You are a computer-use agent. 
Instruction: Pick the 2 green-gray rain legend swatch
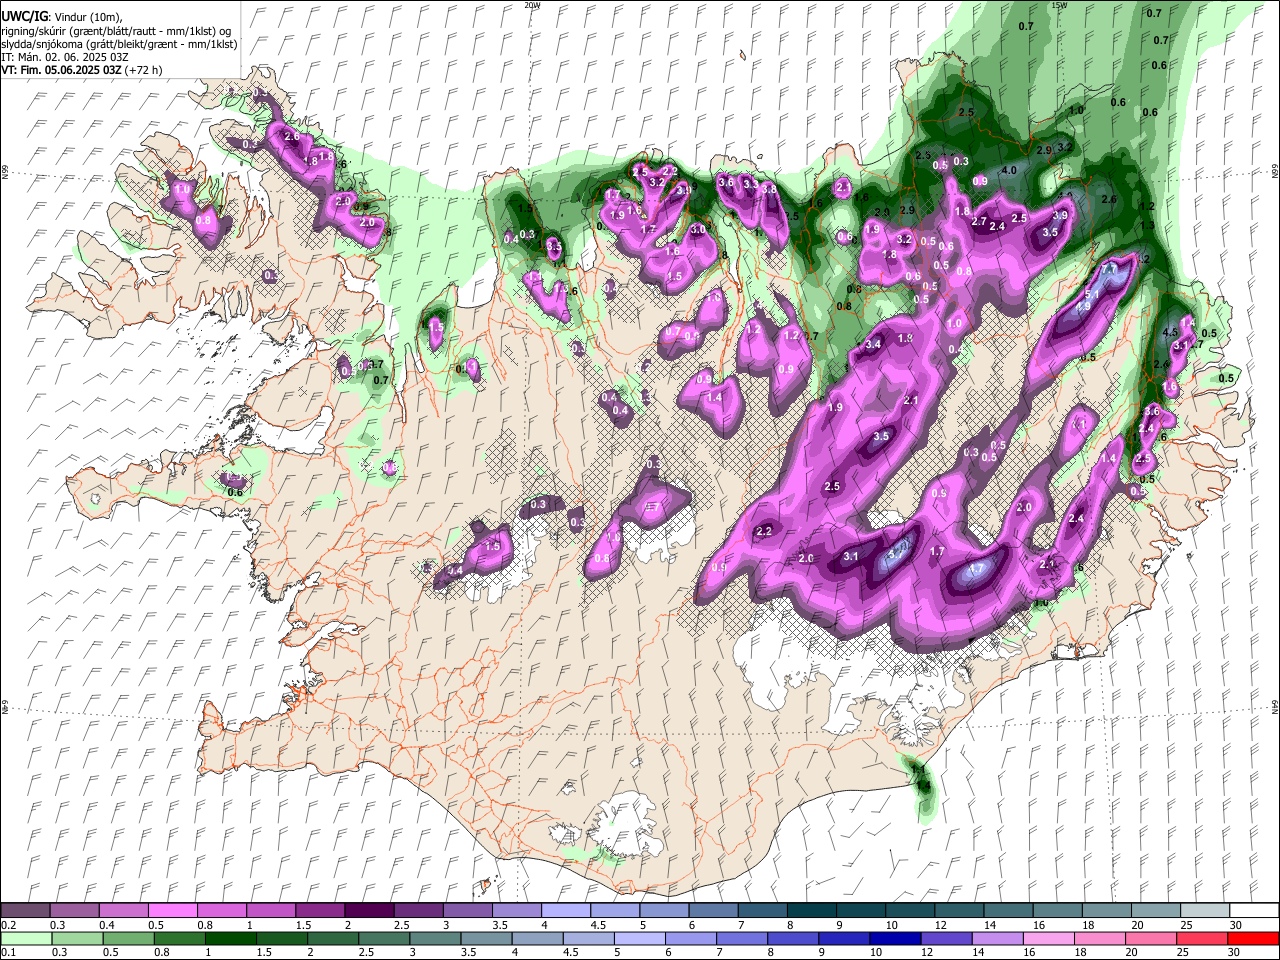(332, 938)
